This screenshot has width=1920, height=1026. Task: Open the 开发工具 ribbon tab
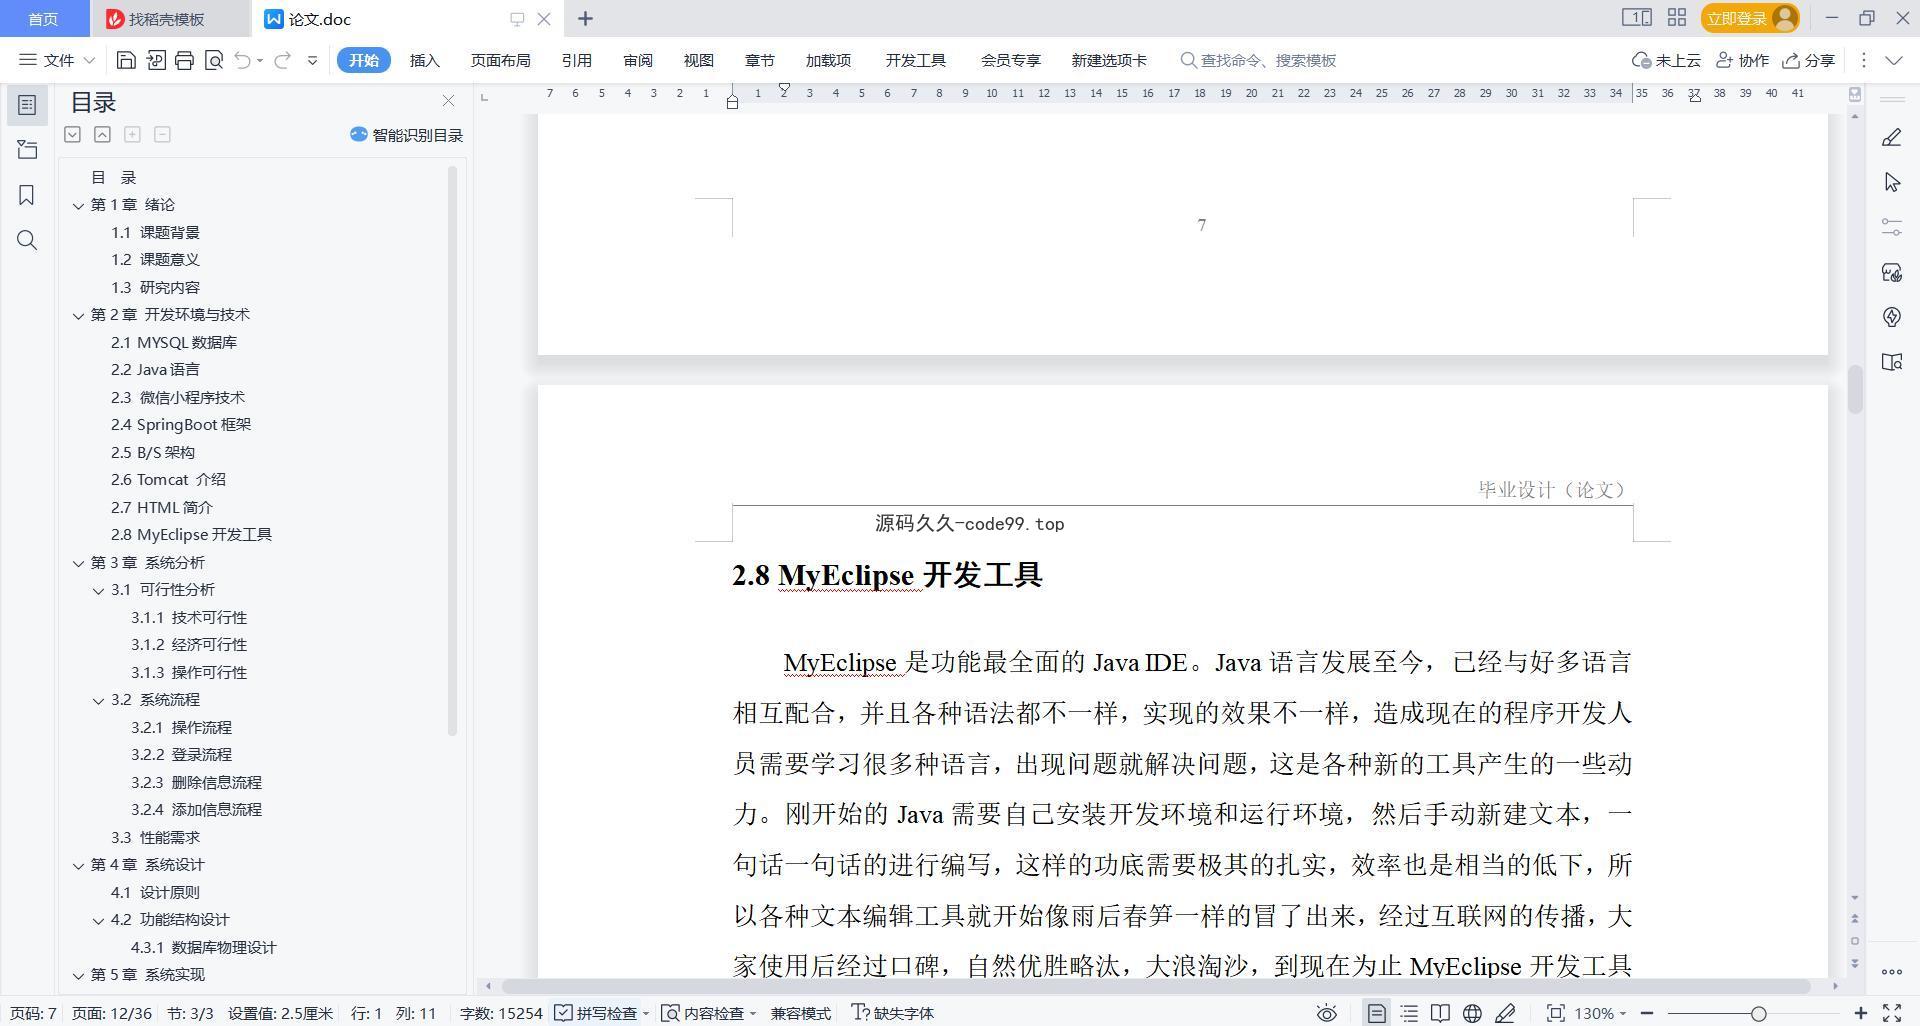(x=915, y=60)
